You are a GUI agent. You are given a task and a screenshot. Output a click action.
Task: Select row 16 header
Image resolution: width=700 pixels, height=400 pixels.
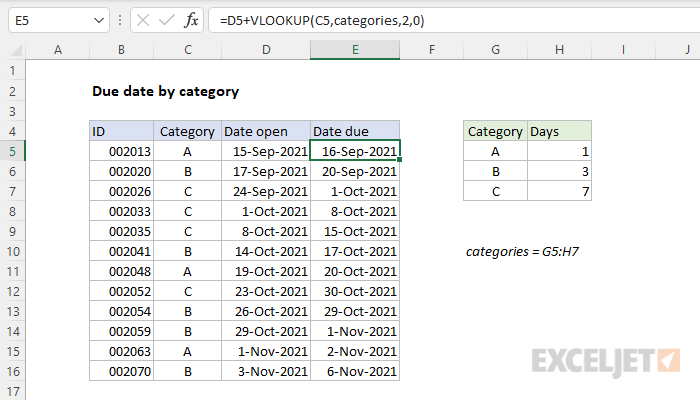point(12,371)
